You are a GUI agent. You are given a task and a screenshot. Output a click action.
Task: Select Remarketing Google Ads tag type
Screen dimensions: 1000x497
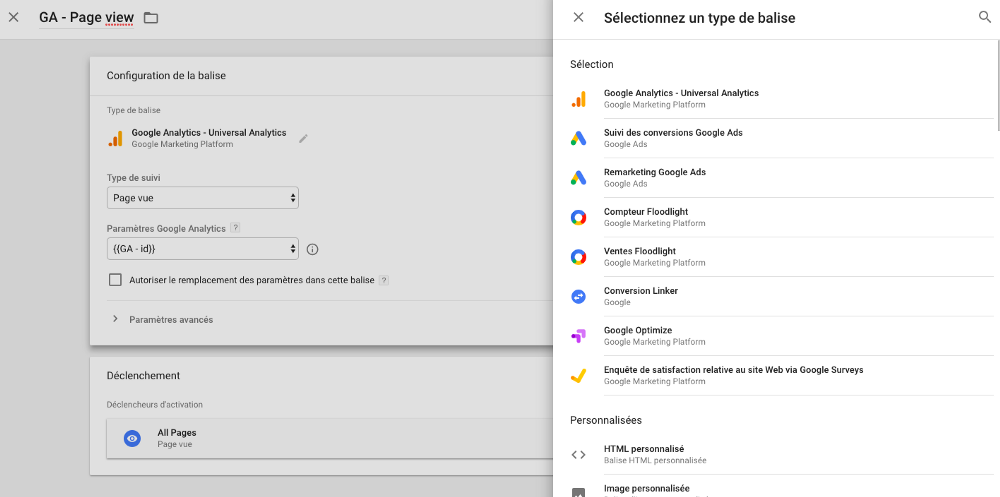point(782,178)
